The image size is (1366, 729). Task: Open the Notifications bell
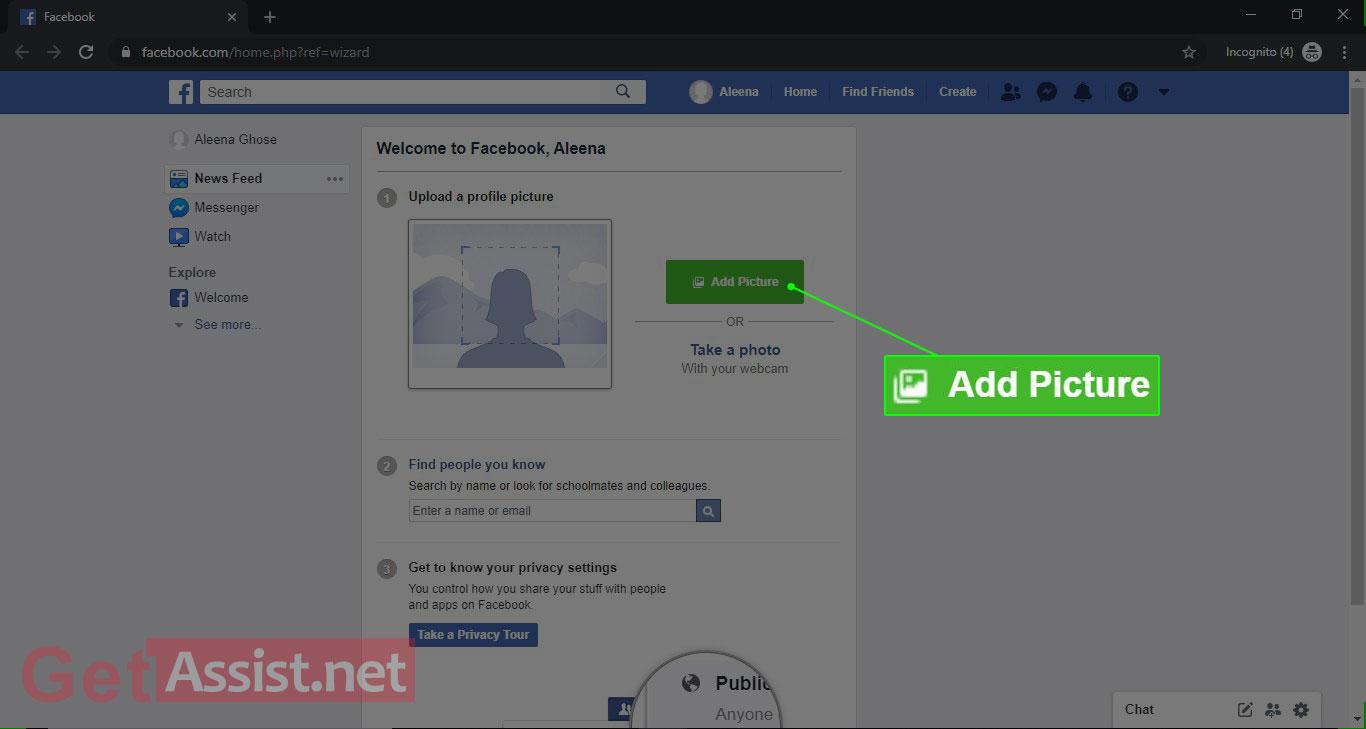click(x=1083, y=92)
